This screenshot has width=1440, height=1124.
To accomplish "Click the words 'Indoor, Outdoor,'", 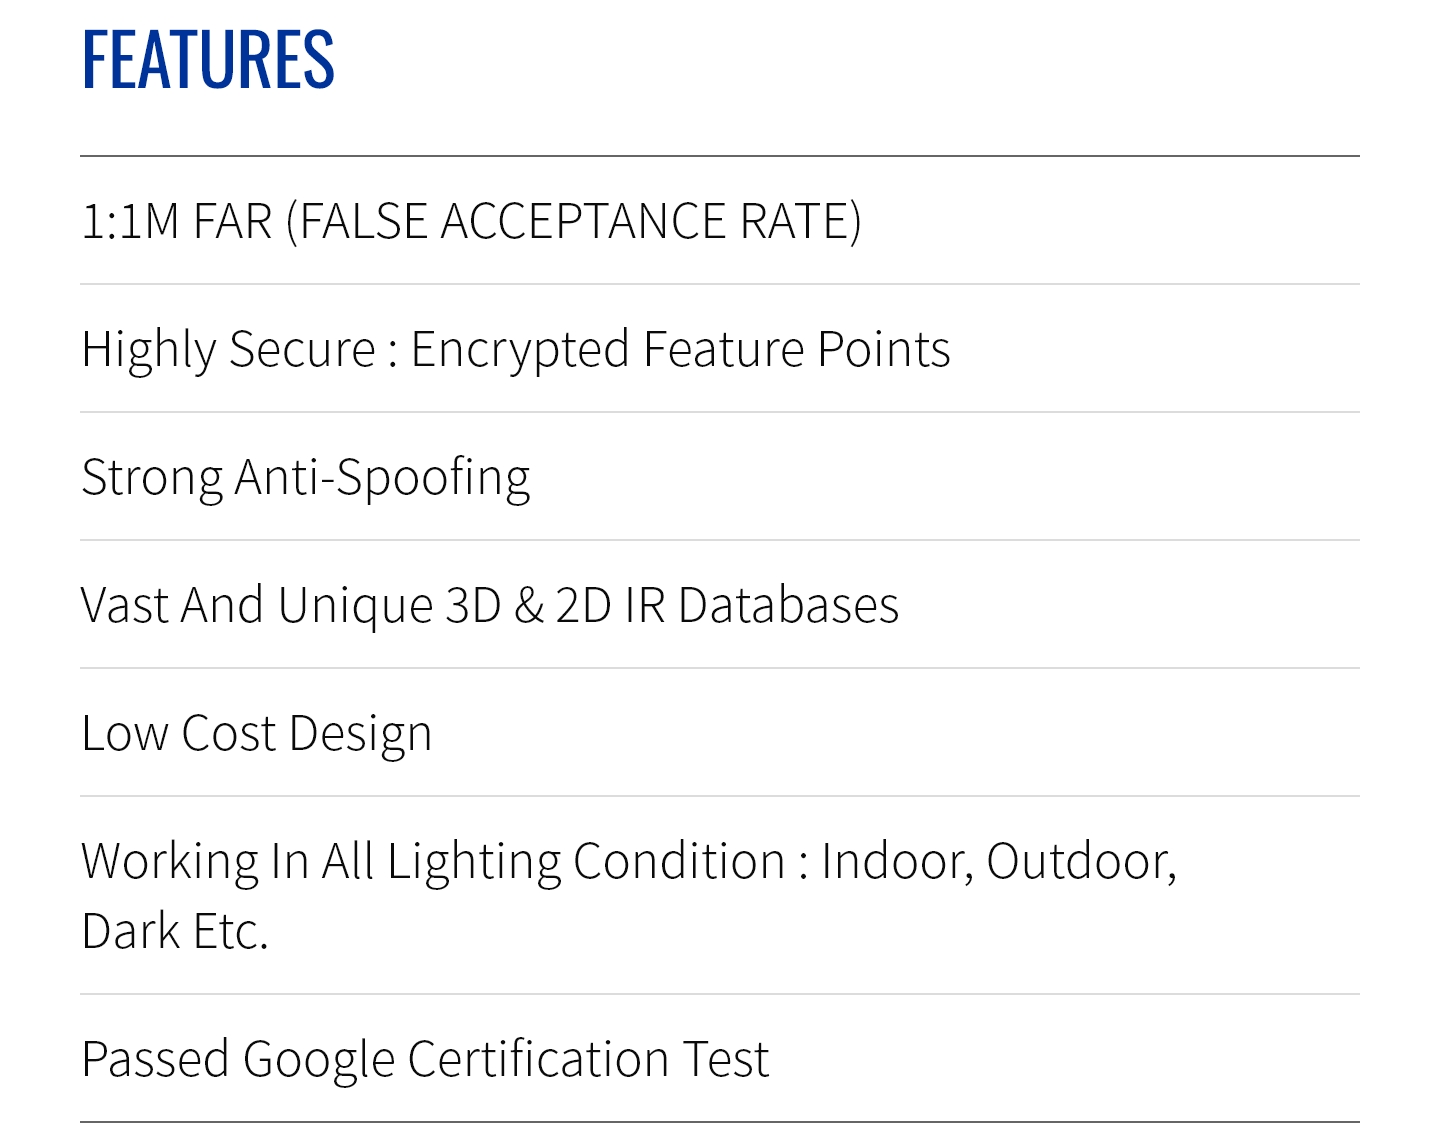I will click(x=998, y=861).
